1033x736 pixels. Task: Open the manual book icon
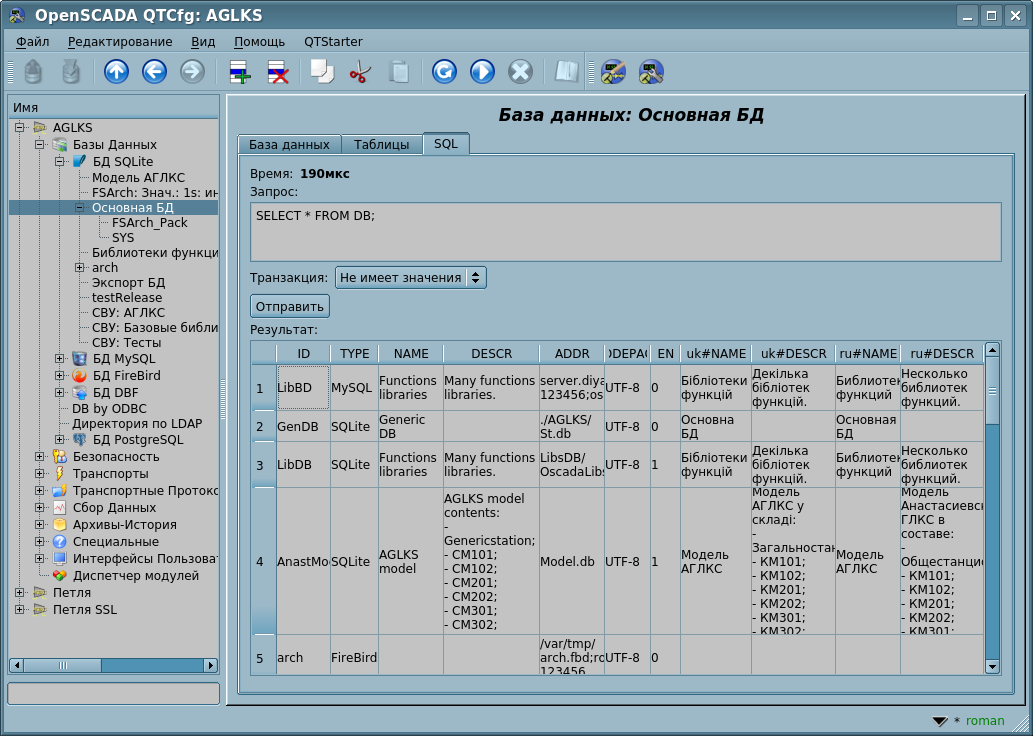click(566, 72)
